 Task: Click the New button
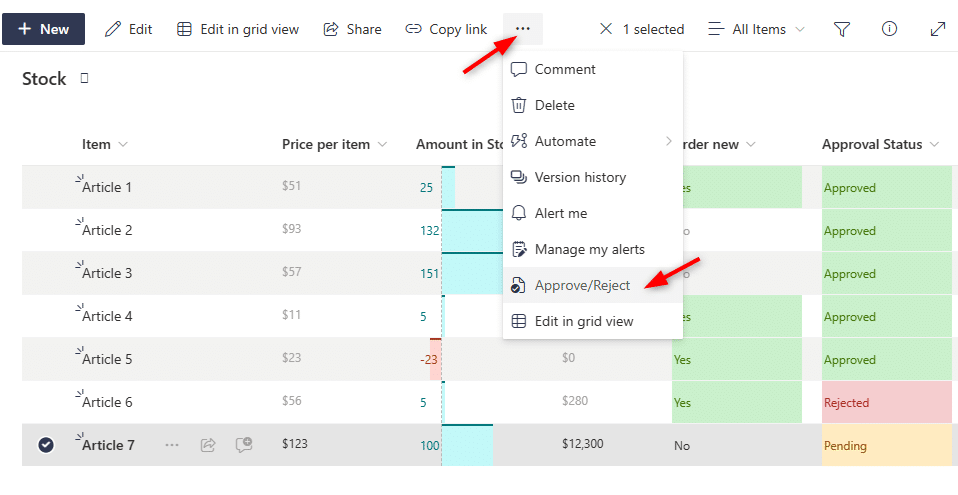coord(43,29)
